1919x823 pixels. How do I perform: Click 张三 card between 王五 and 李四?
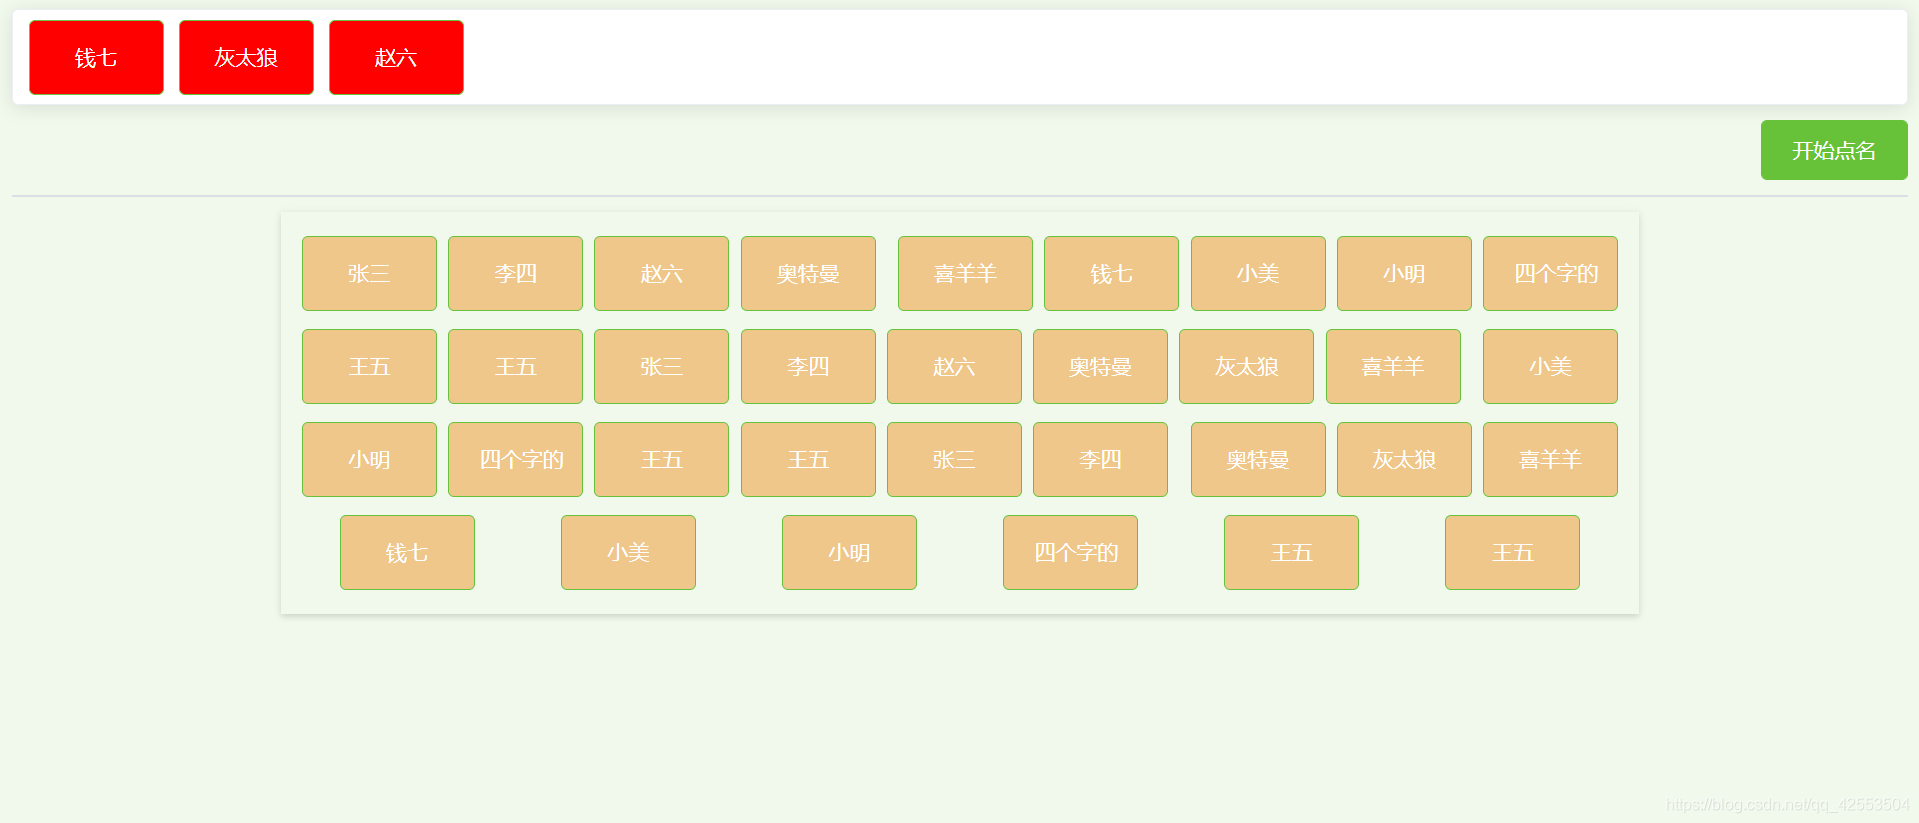pyautogui.click(x=661, y=366)
